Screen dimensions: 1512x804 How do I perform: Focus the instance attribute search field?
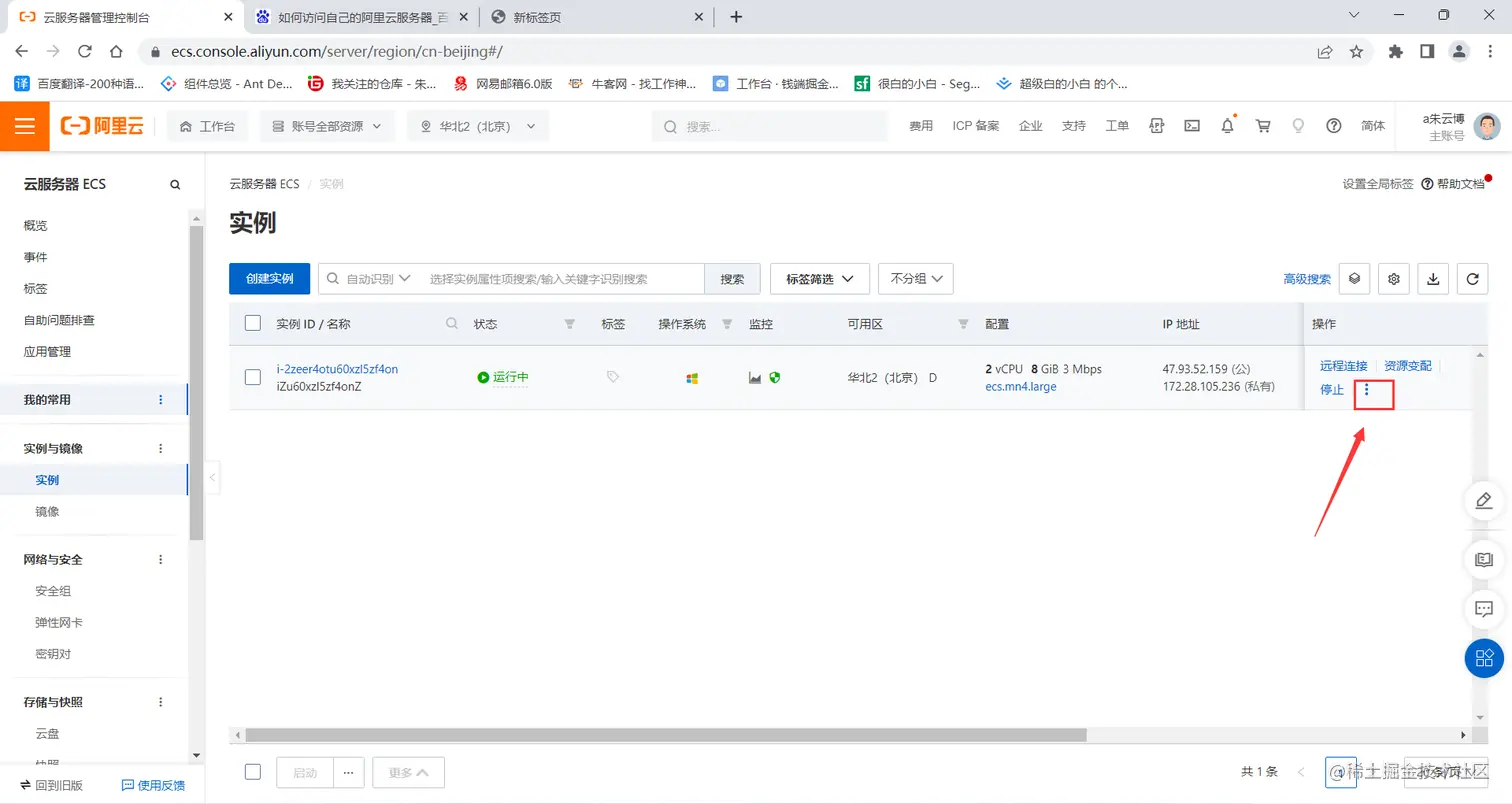[563, 279]
